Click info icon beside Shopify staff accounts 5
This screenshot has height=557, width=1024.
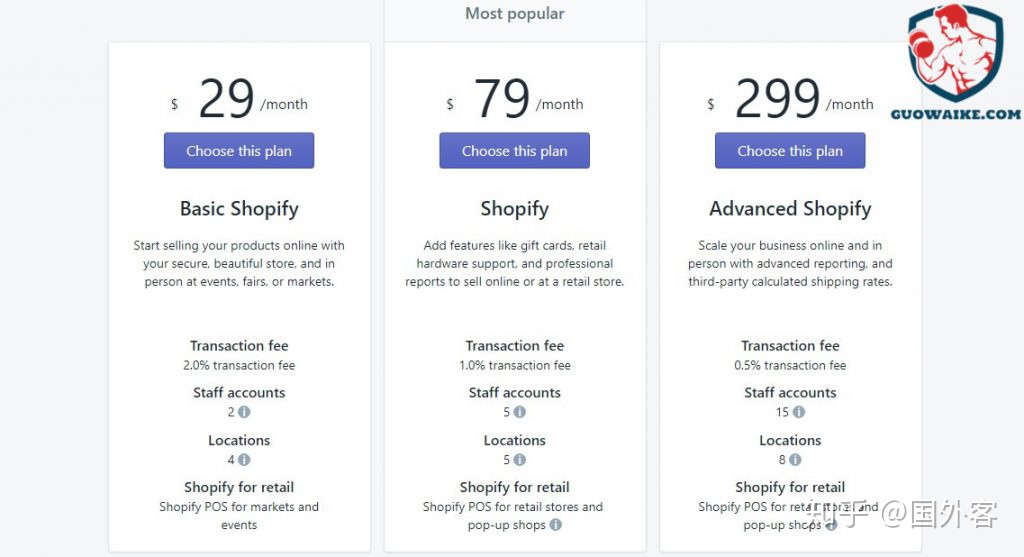(x=520, y=412)
